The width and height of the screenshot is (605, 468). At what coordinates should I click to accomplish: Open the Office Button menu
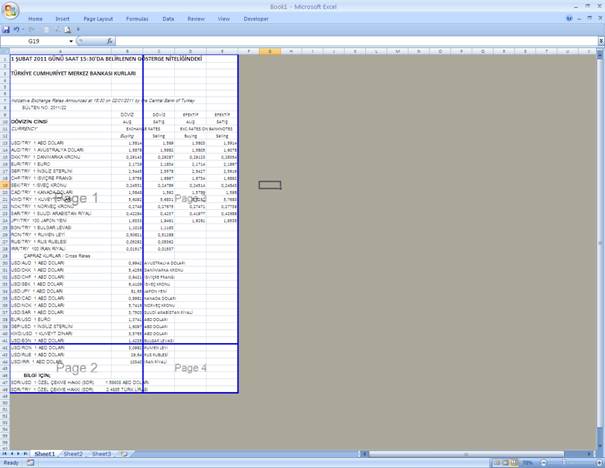click(10, 10)
